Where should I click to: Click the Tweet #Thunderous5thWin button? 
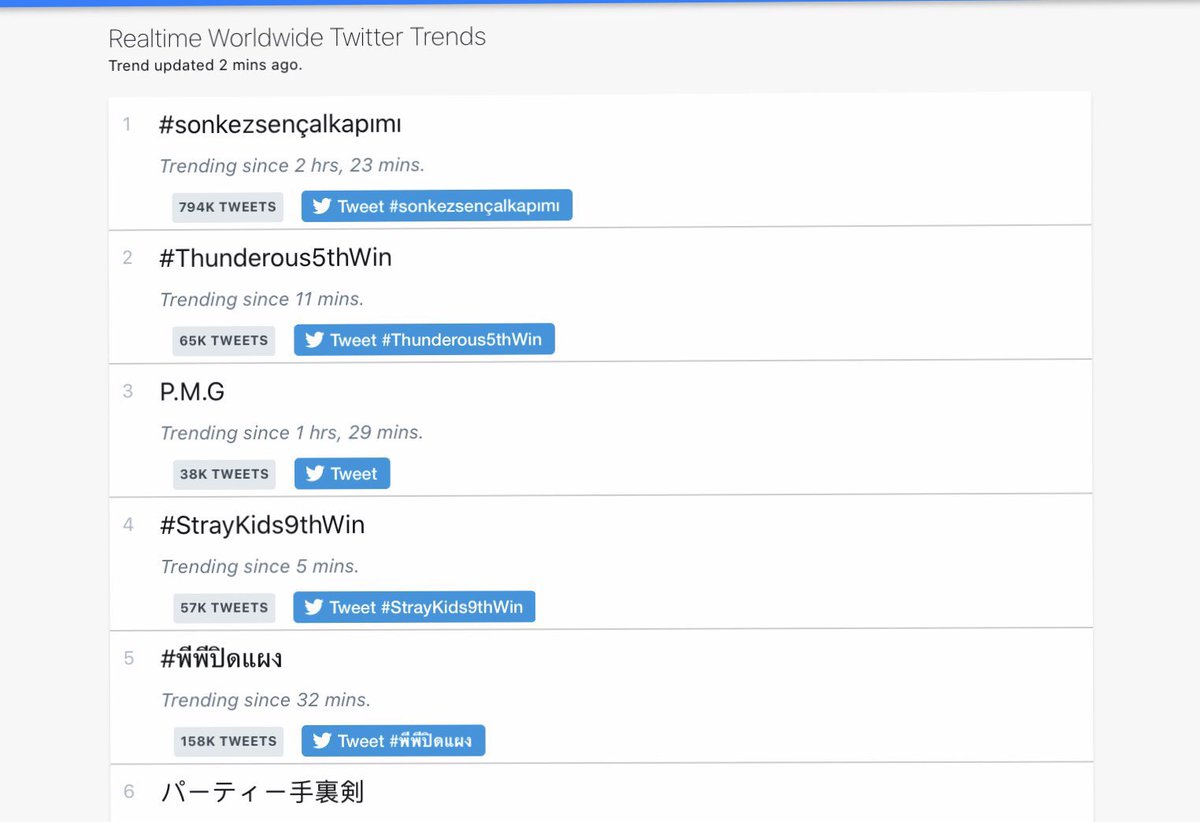424,340
